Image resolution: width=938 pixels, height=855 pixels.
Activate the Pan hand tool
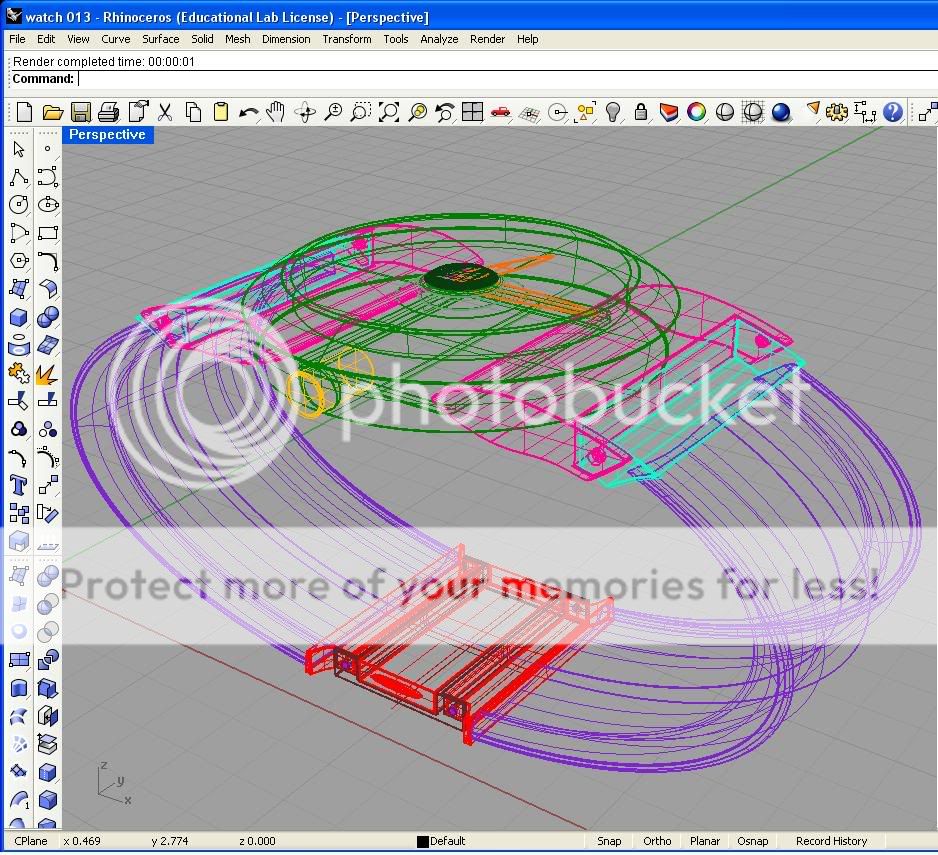pos(276,112)
